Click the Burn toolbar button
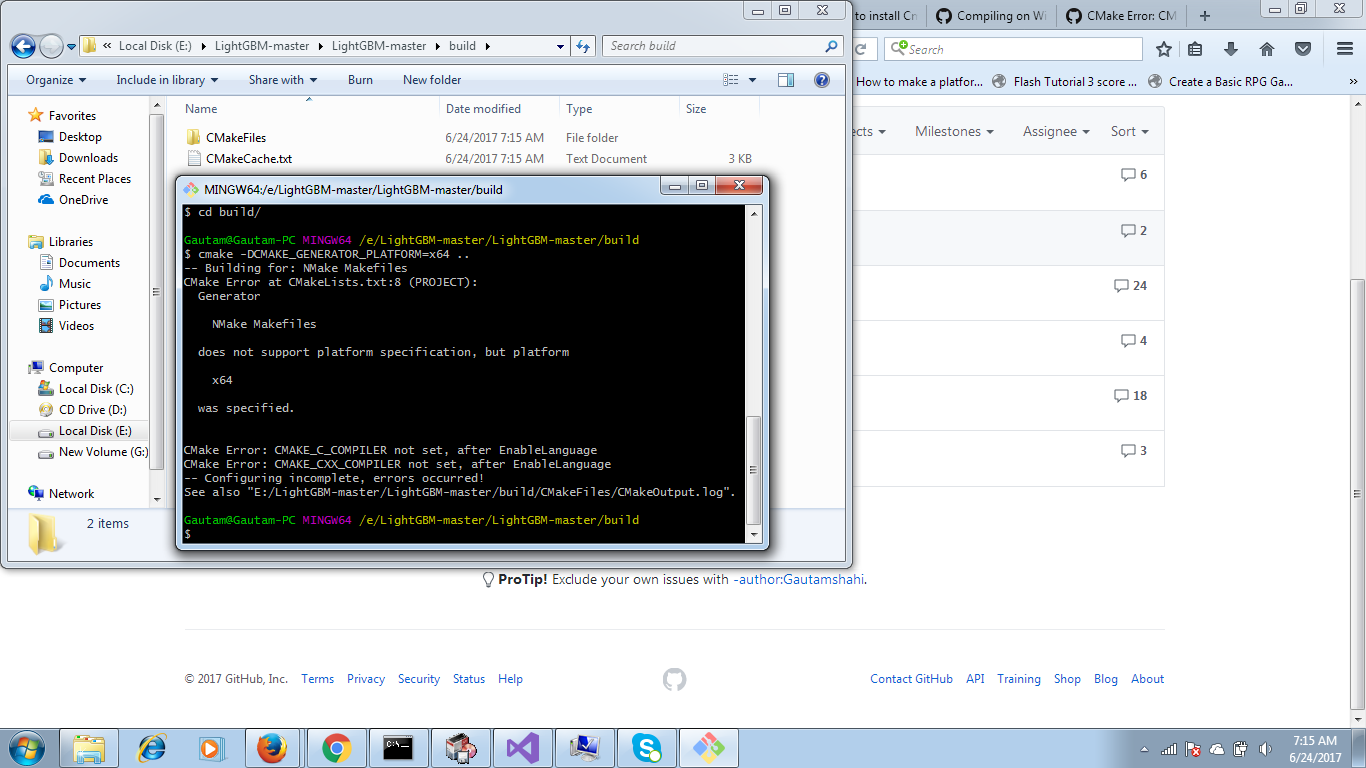Screen dimensions: 1366x768 point(360,80)
